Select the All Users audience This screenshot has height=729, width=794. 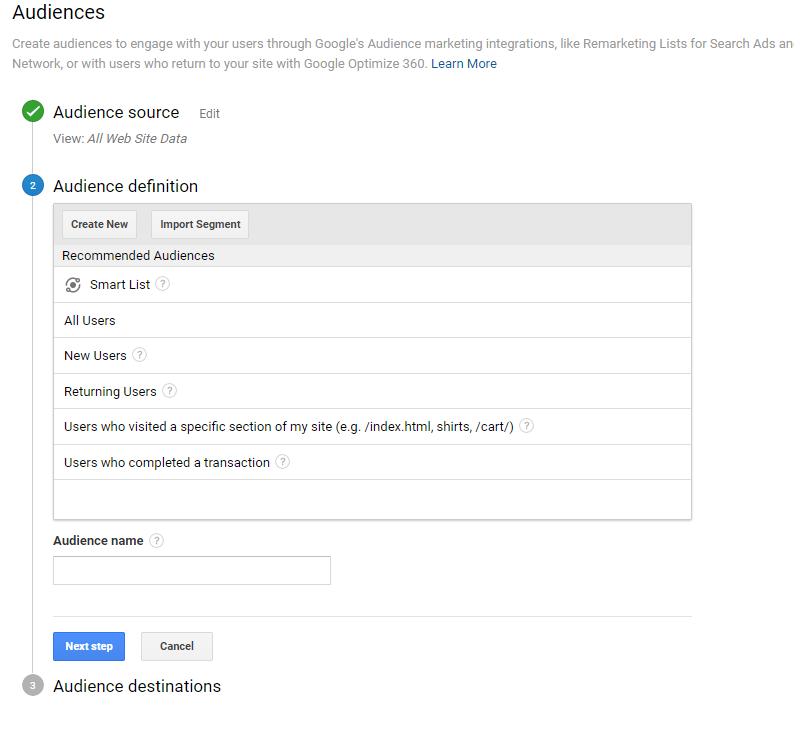click(373, 320)
